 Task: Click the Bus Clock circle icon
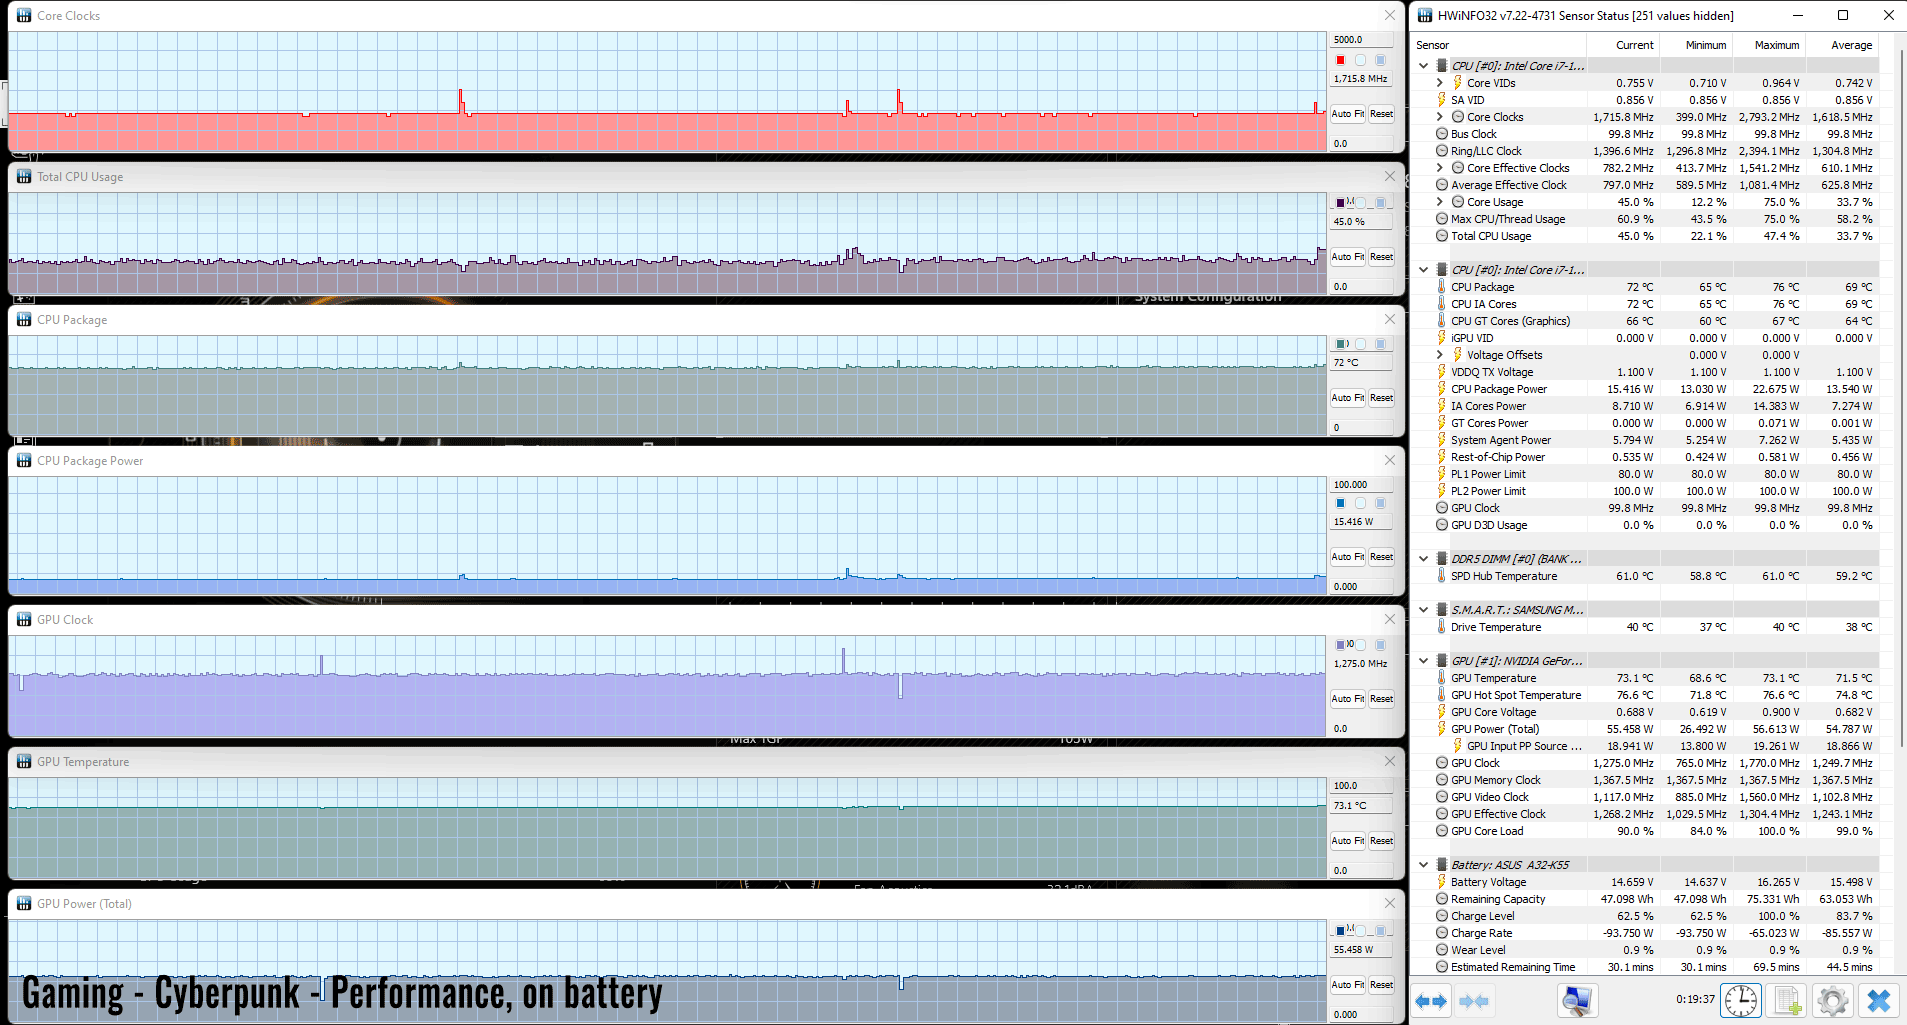1442,134
